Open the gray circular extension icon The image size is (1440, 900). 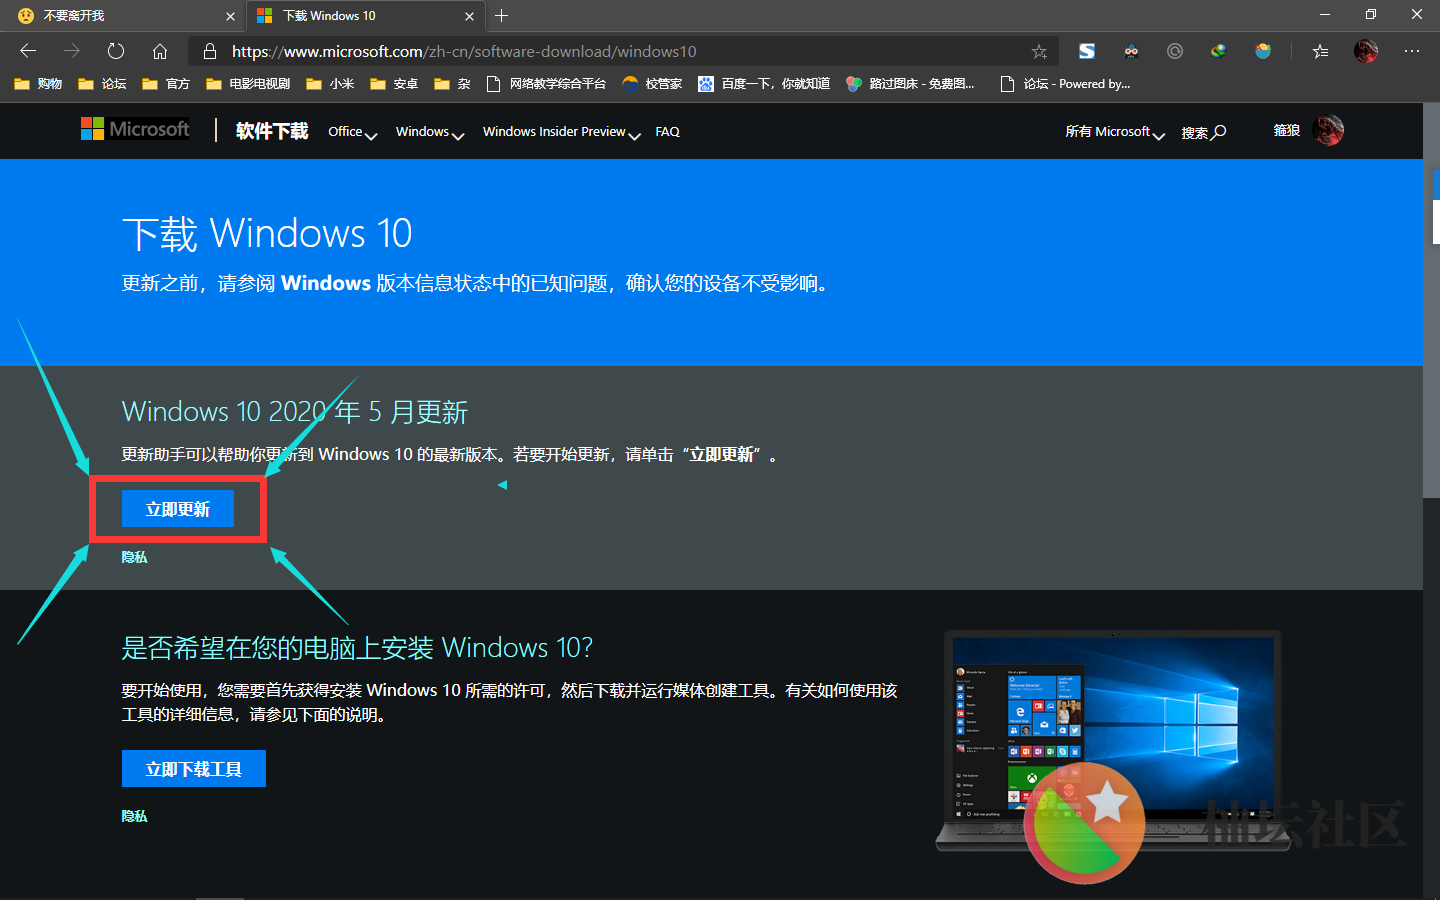pyautogui.click(x=1175, y=51)
